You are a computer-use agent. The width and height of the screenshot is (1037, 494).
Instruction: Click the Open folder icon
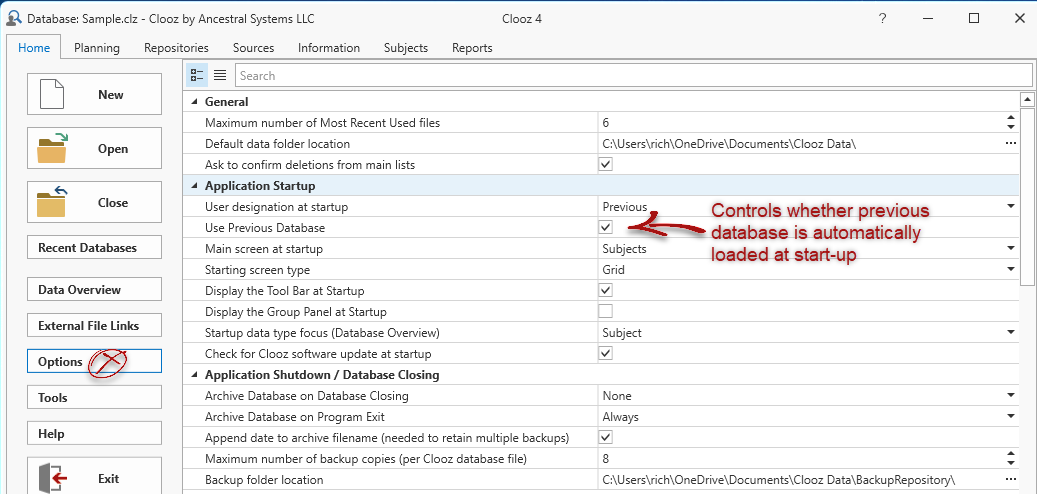click(x=52, y=149)
